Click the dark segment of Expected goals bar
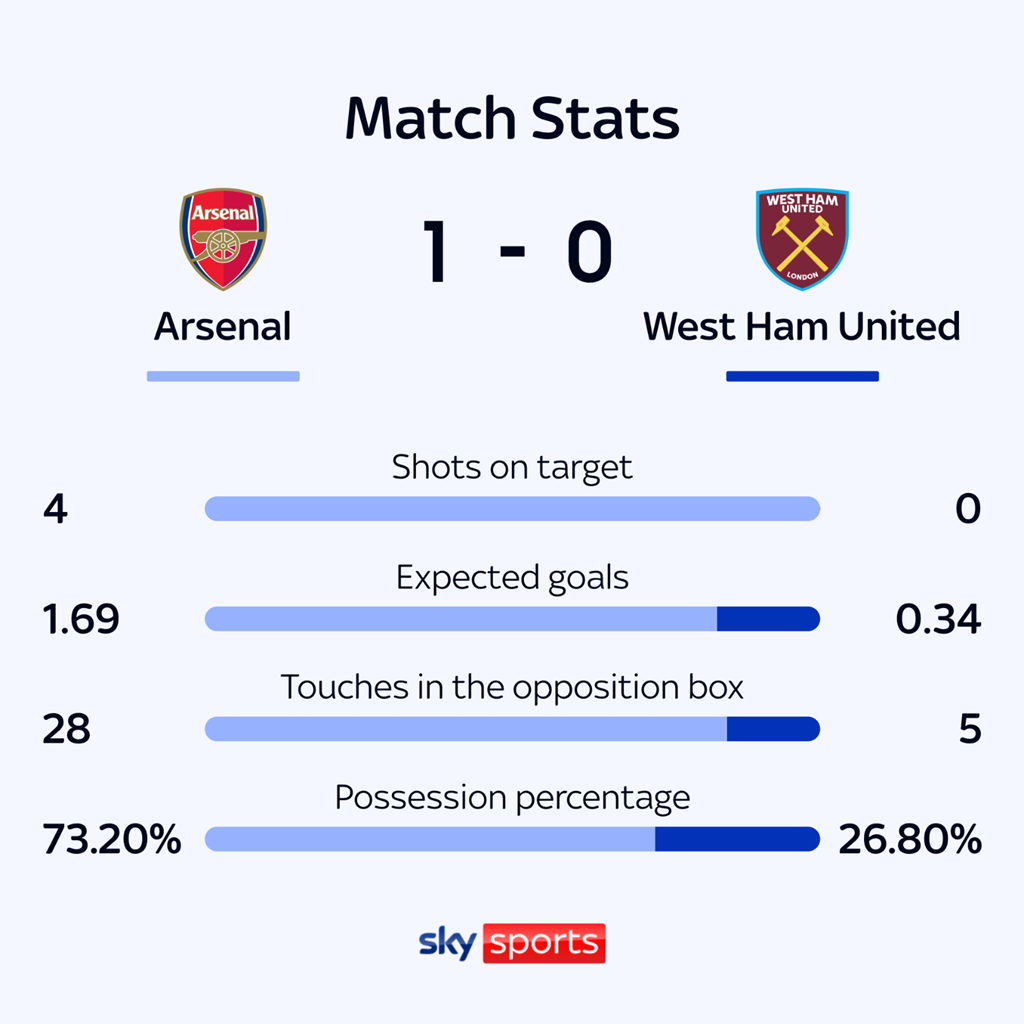 768,619
